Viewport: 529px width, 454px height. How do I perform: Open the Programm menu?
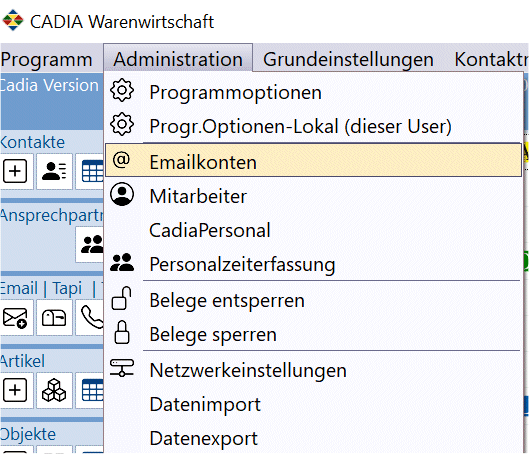point(47,59)
